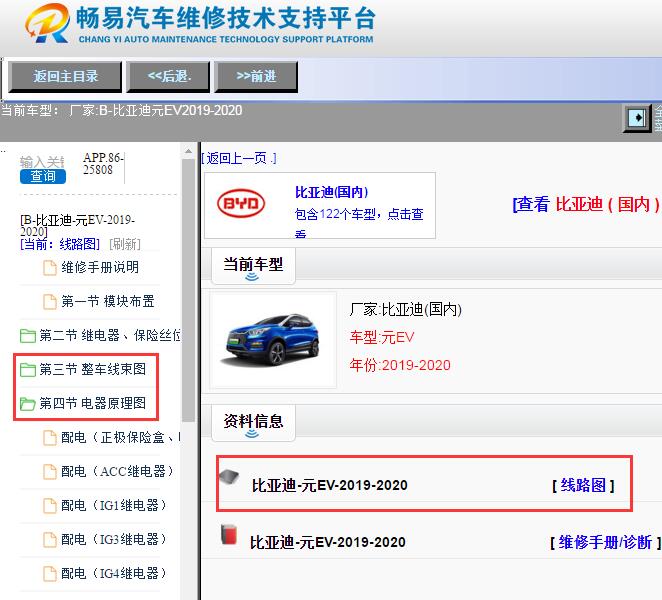Expand the 第二节 继电器、保险丝 folder icon
This screenshot has height=600, width=662.
(x=28, y=336)
